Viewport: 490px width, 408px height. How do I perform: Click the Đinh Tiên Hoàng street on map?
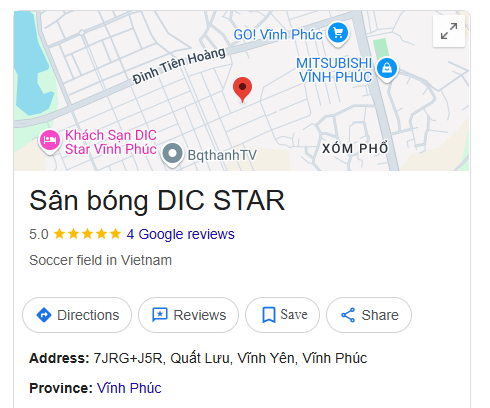(179, 66)
